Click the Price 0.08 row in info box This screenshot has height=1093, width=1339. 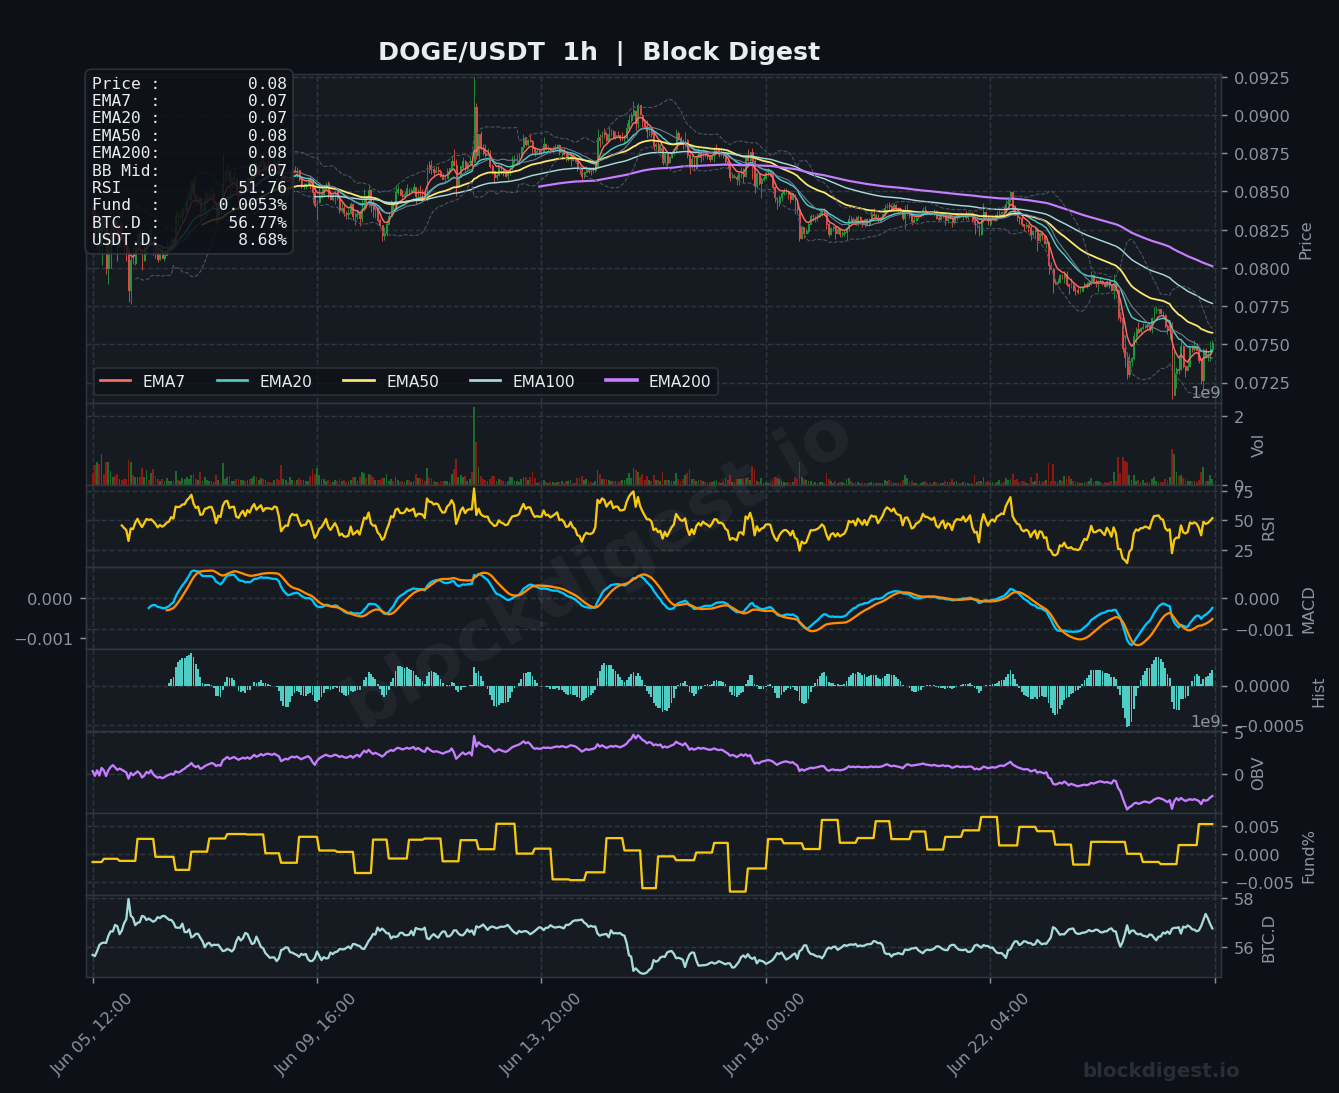(189, 84)
